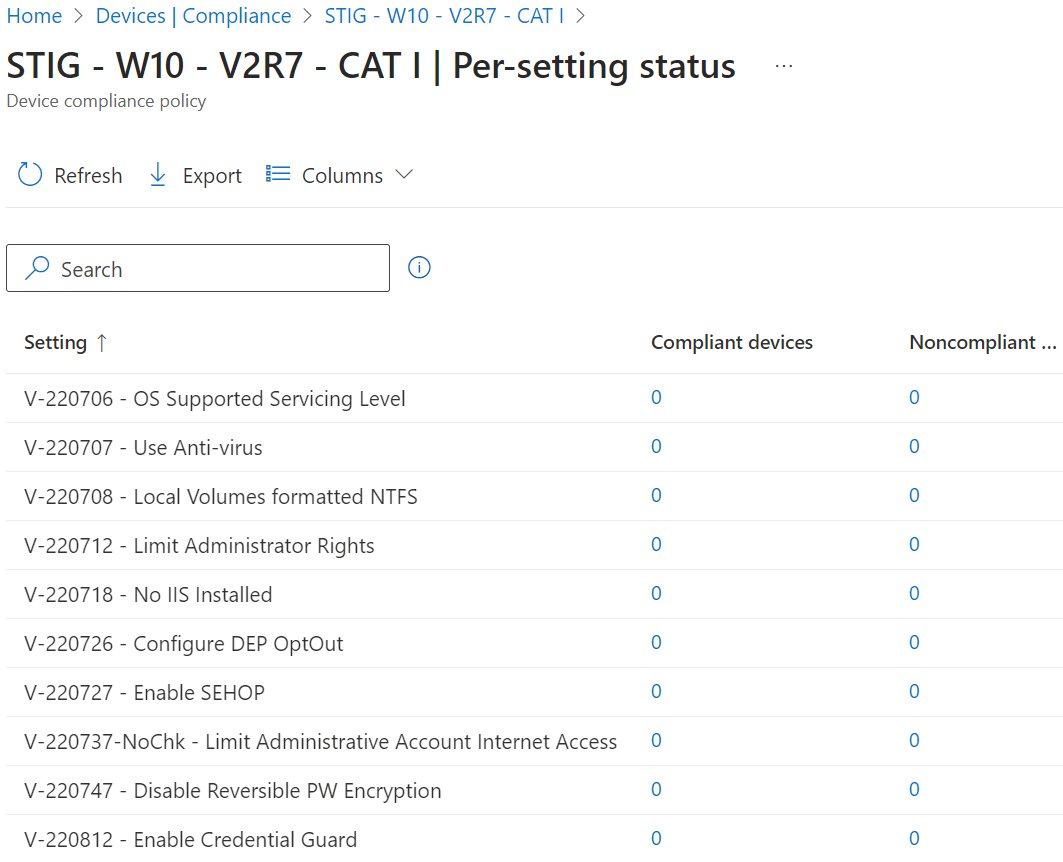Focus the Search input field

pos(198,268)
